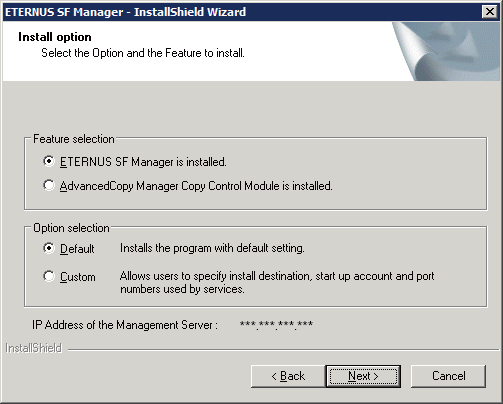Click the masked IP address value

point(276,325)
